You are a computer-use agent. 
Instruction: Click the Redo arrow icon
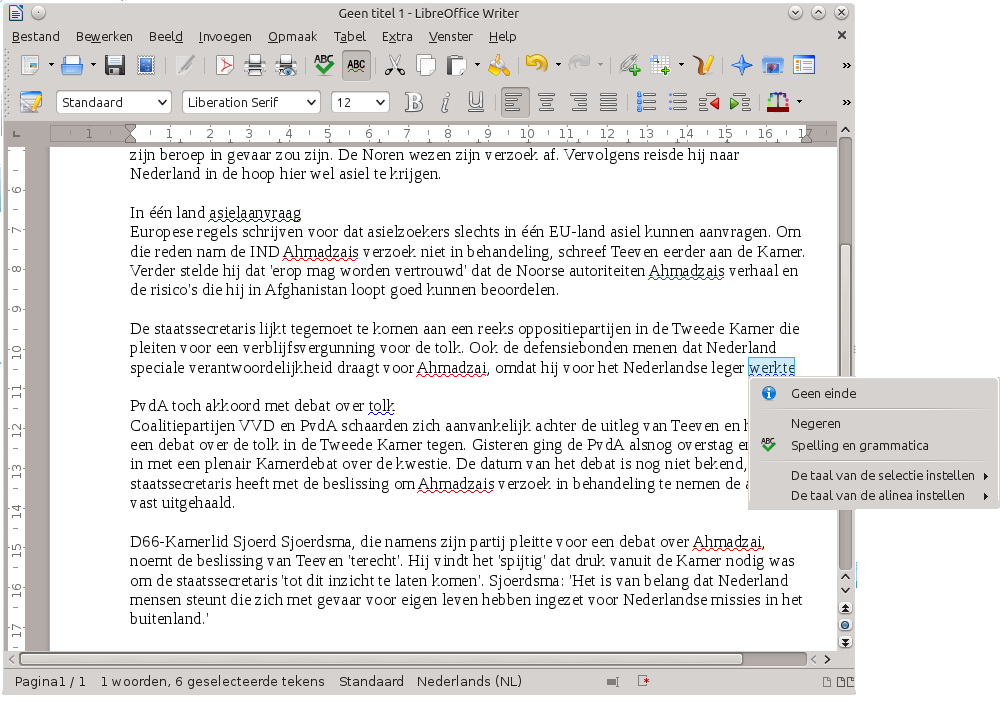(579, 64)
